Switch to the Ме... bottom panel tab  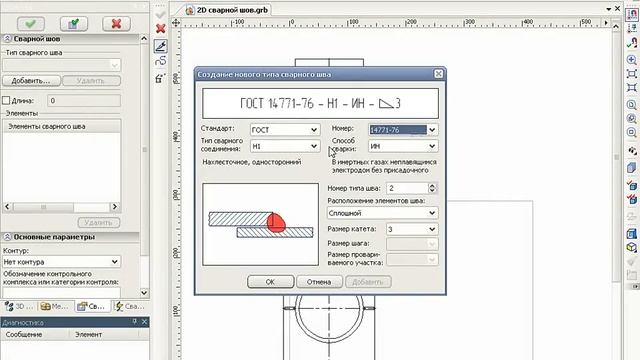coord(55,306)
